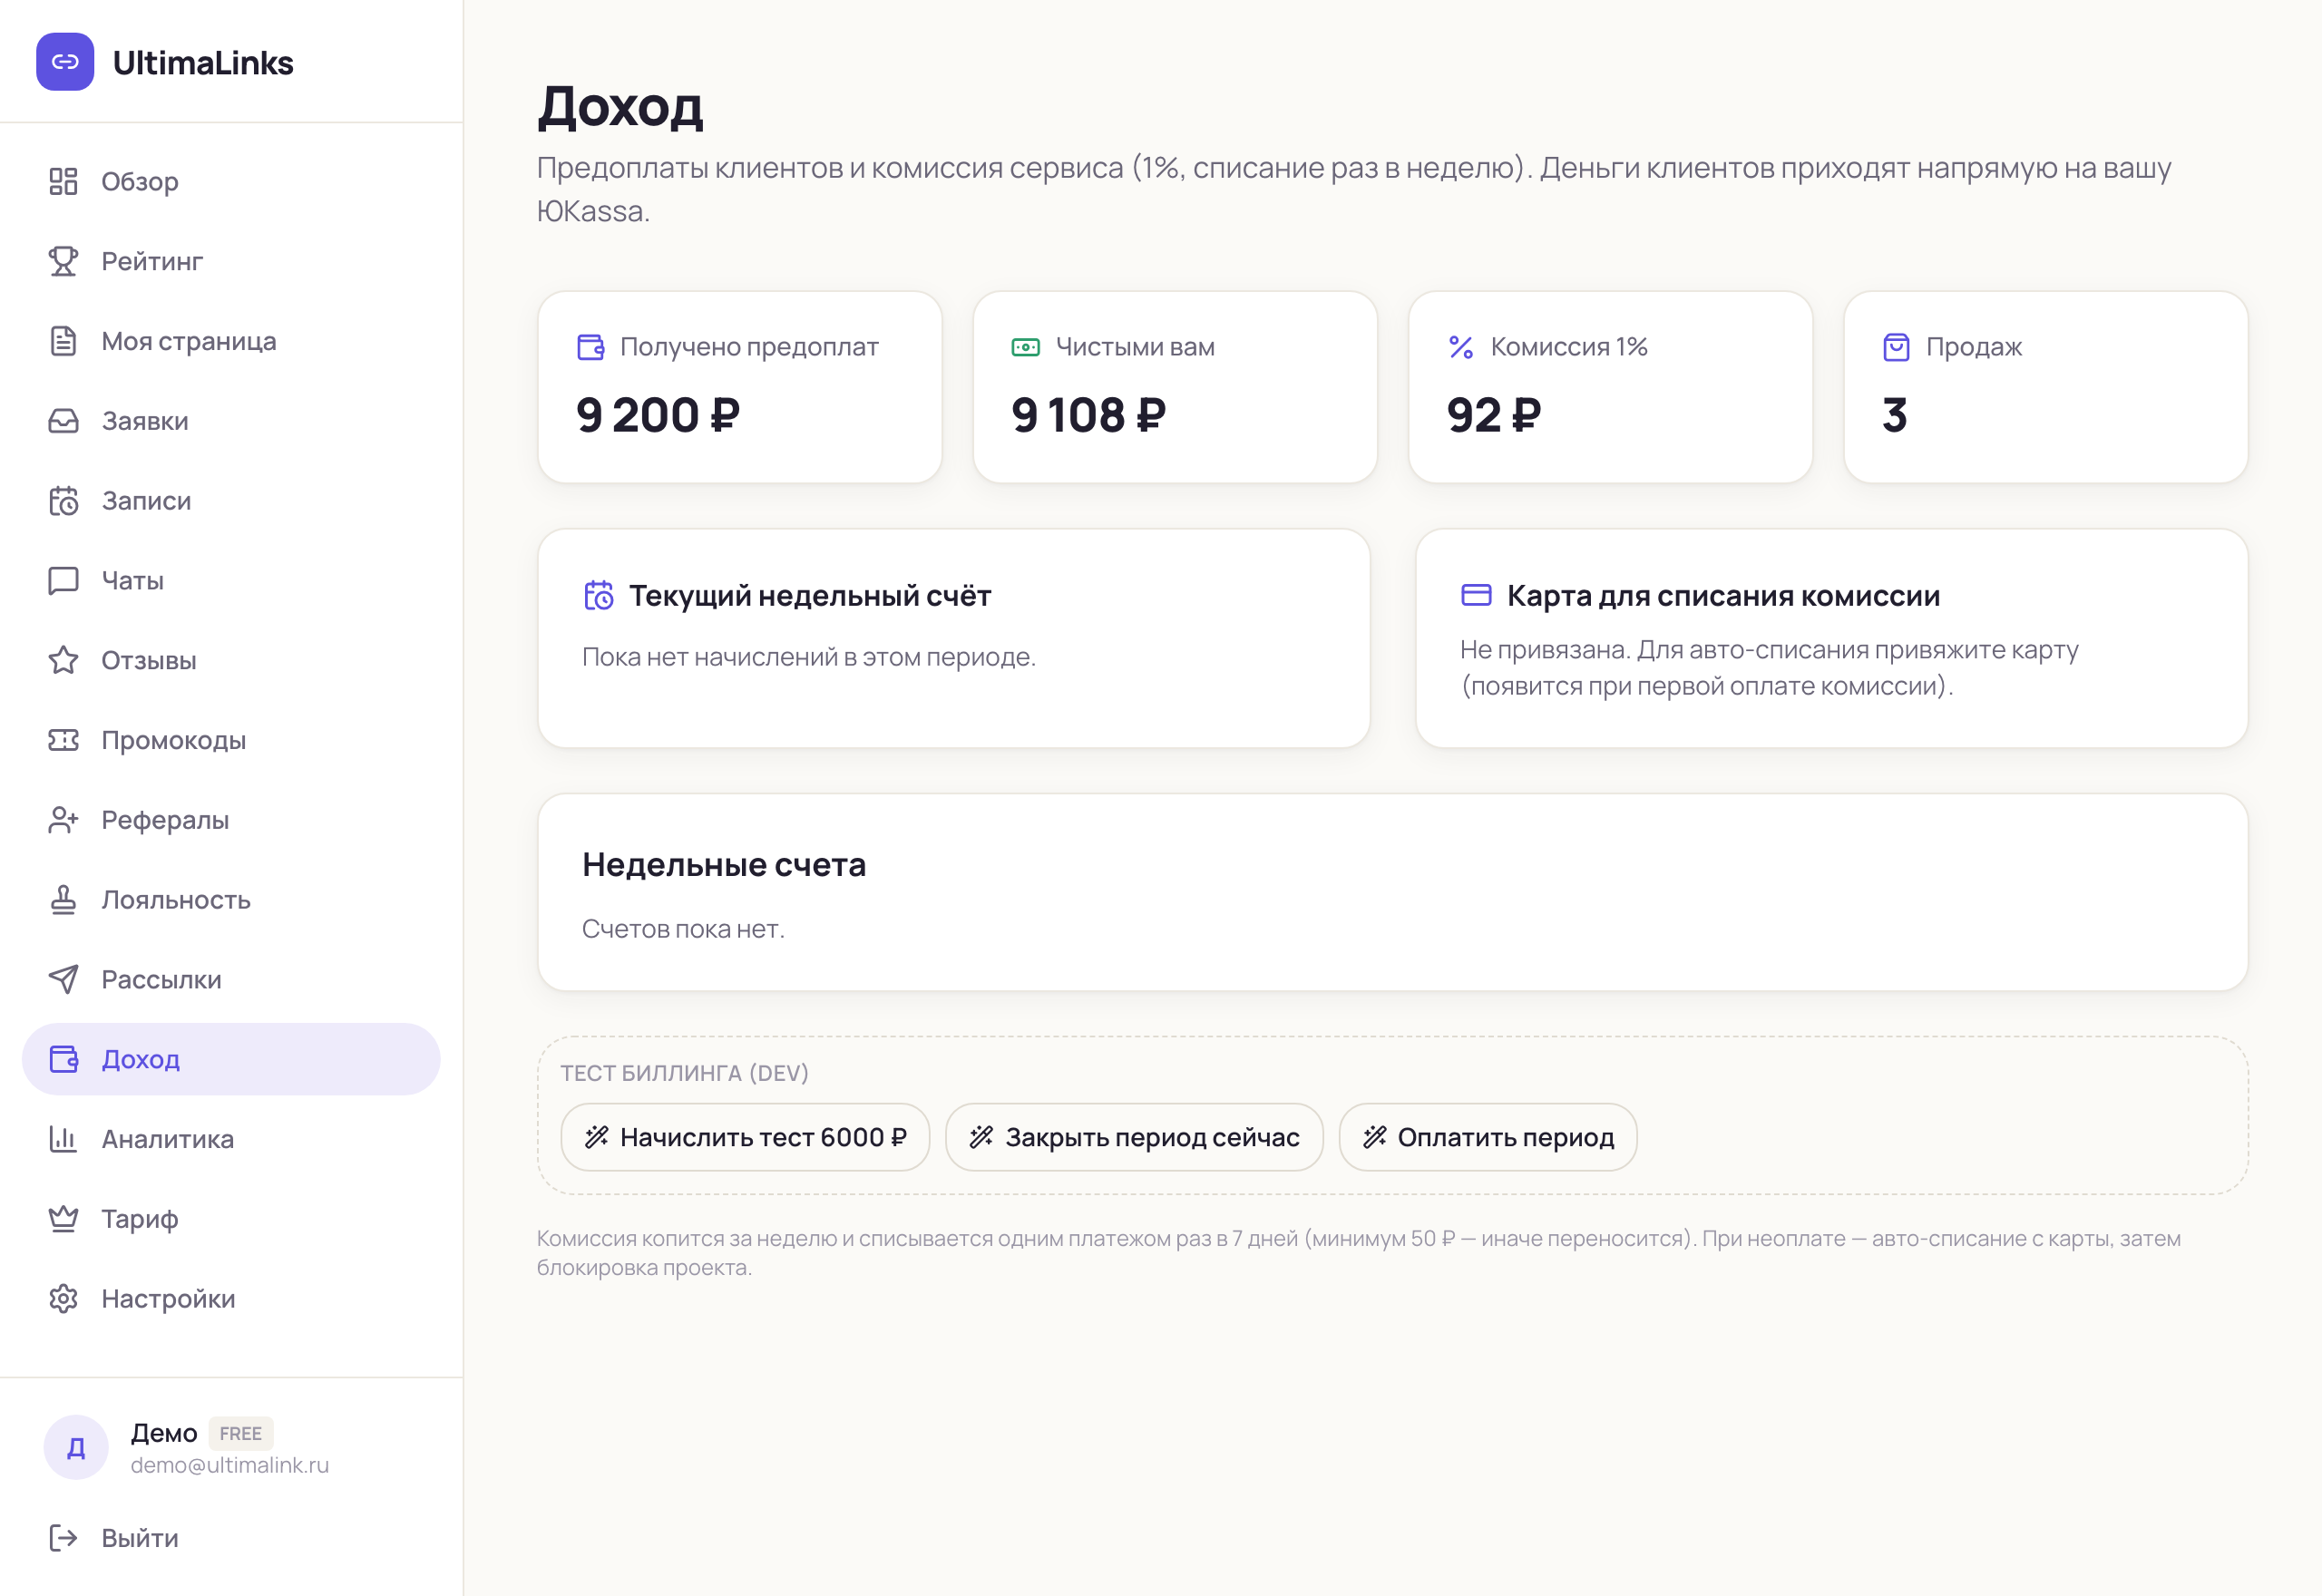
Task: Click the Чистыми вам label
Action: tap(1135, 347)
